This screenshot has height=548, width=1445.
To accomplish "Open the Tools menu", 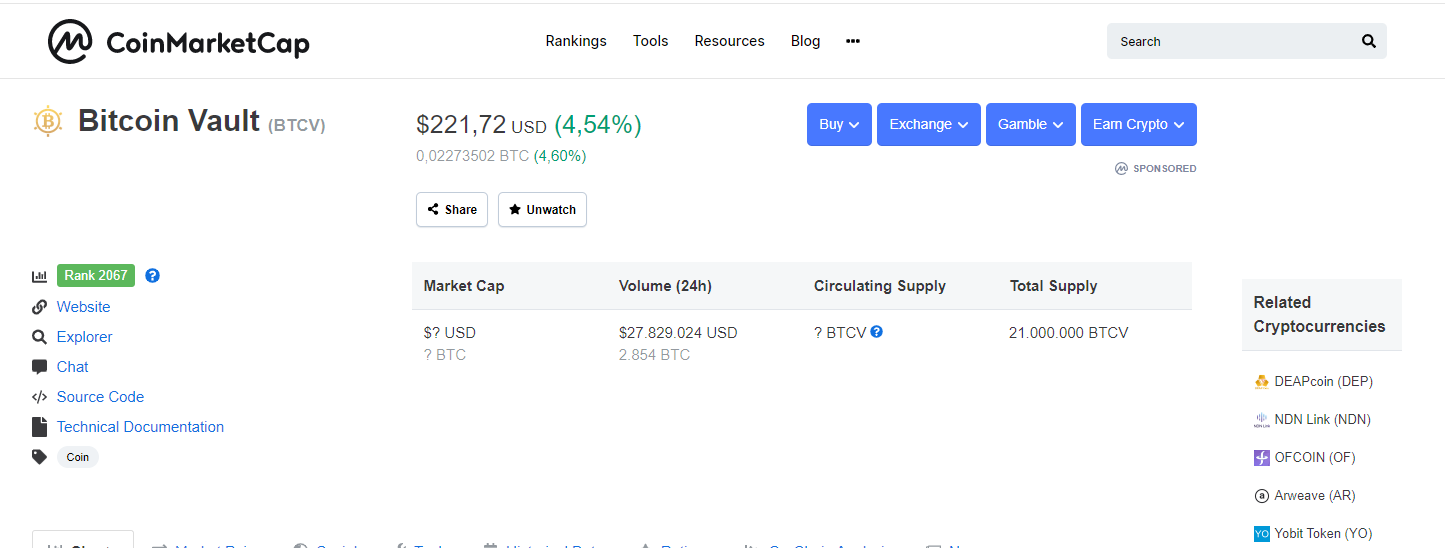I will pyautogui.click(x=651, y=41).
